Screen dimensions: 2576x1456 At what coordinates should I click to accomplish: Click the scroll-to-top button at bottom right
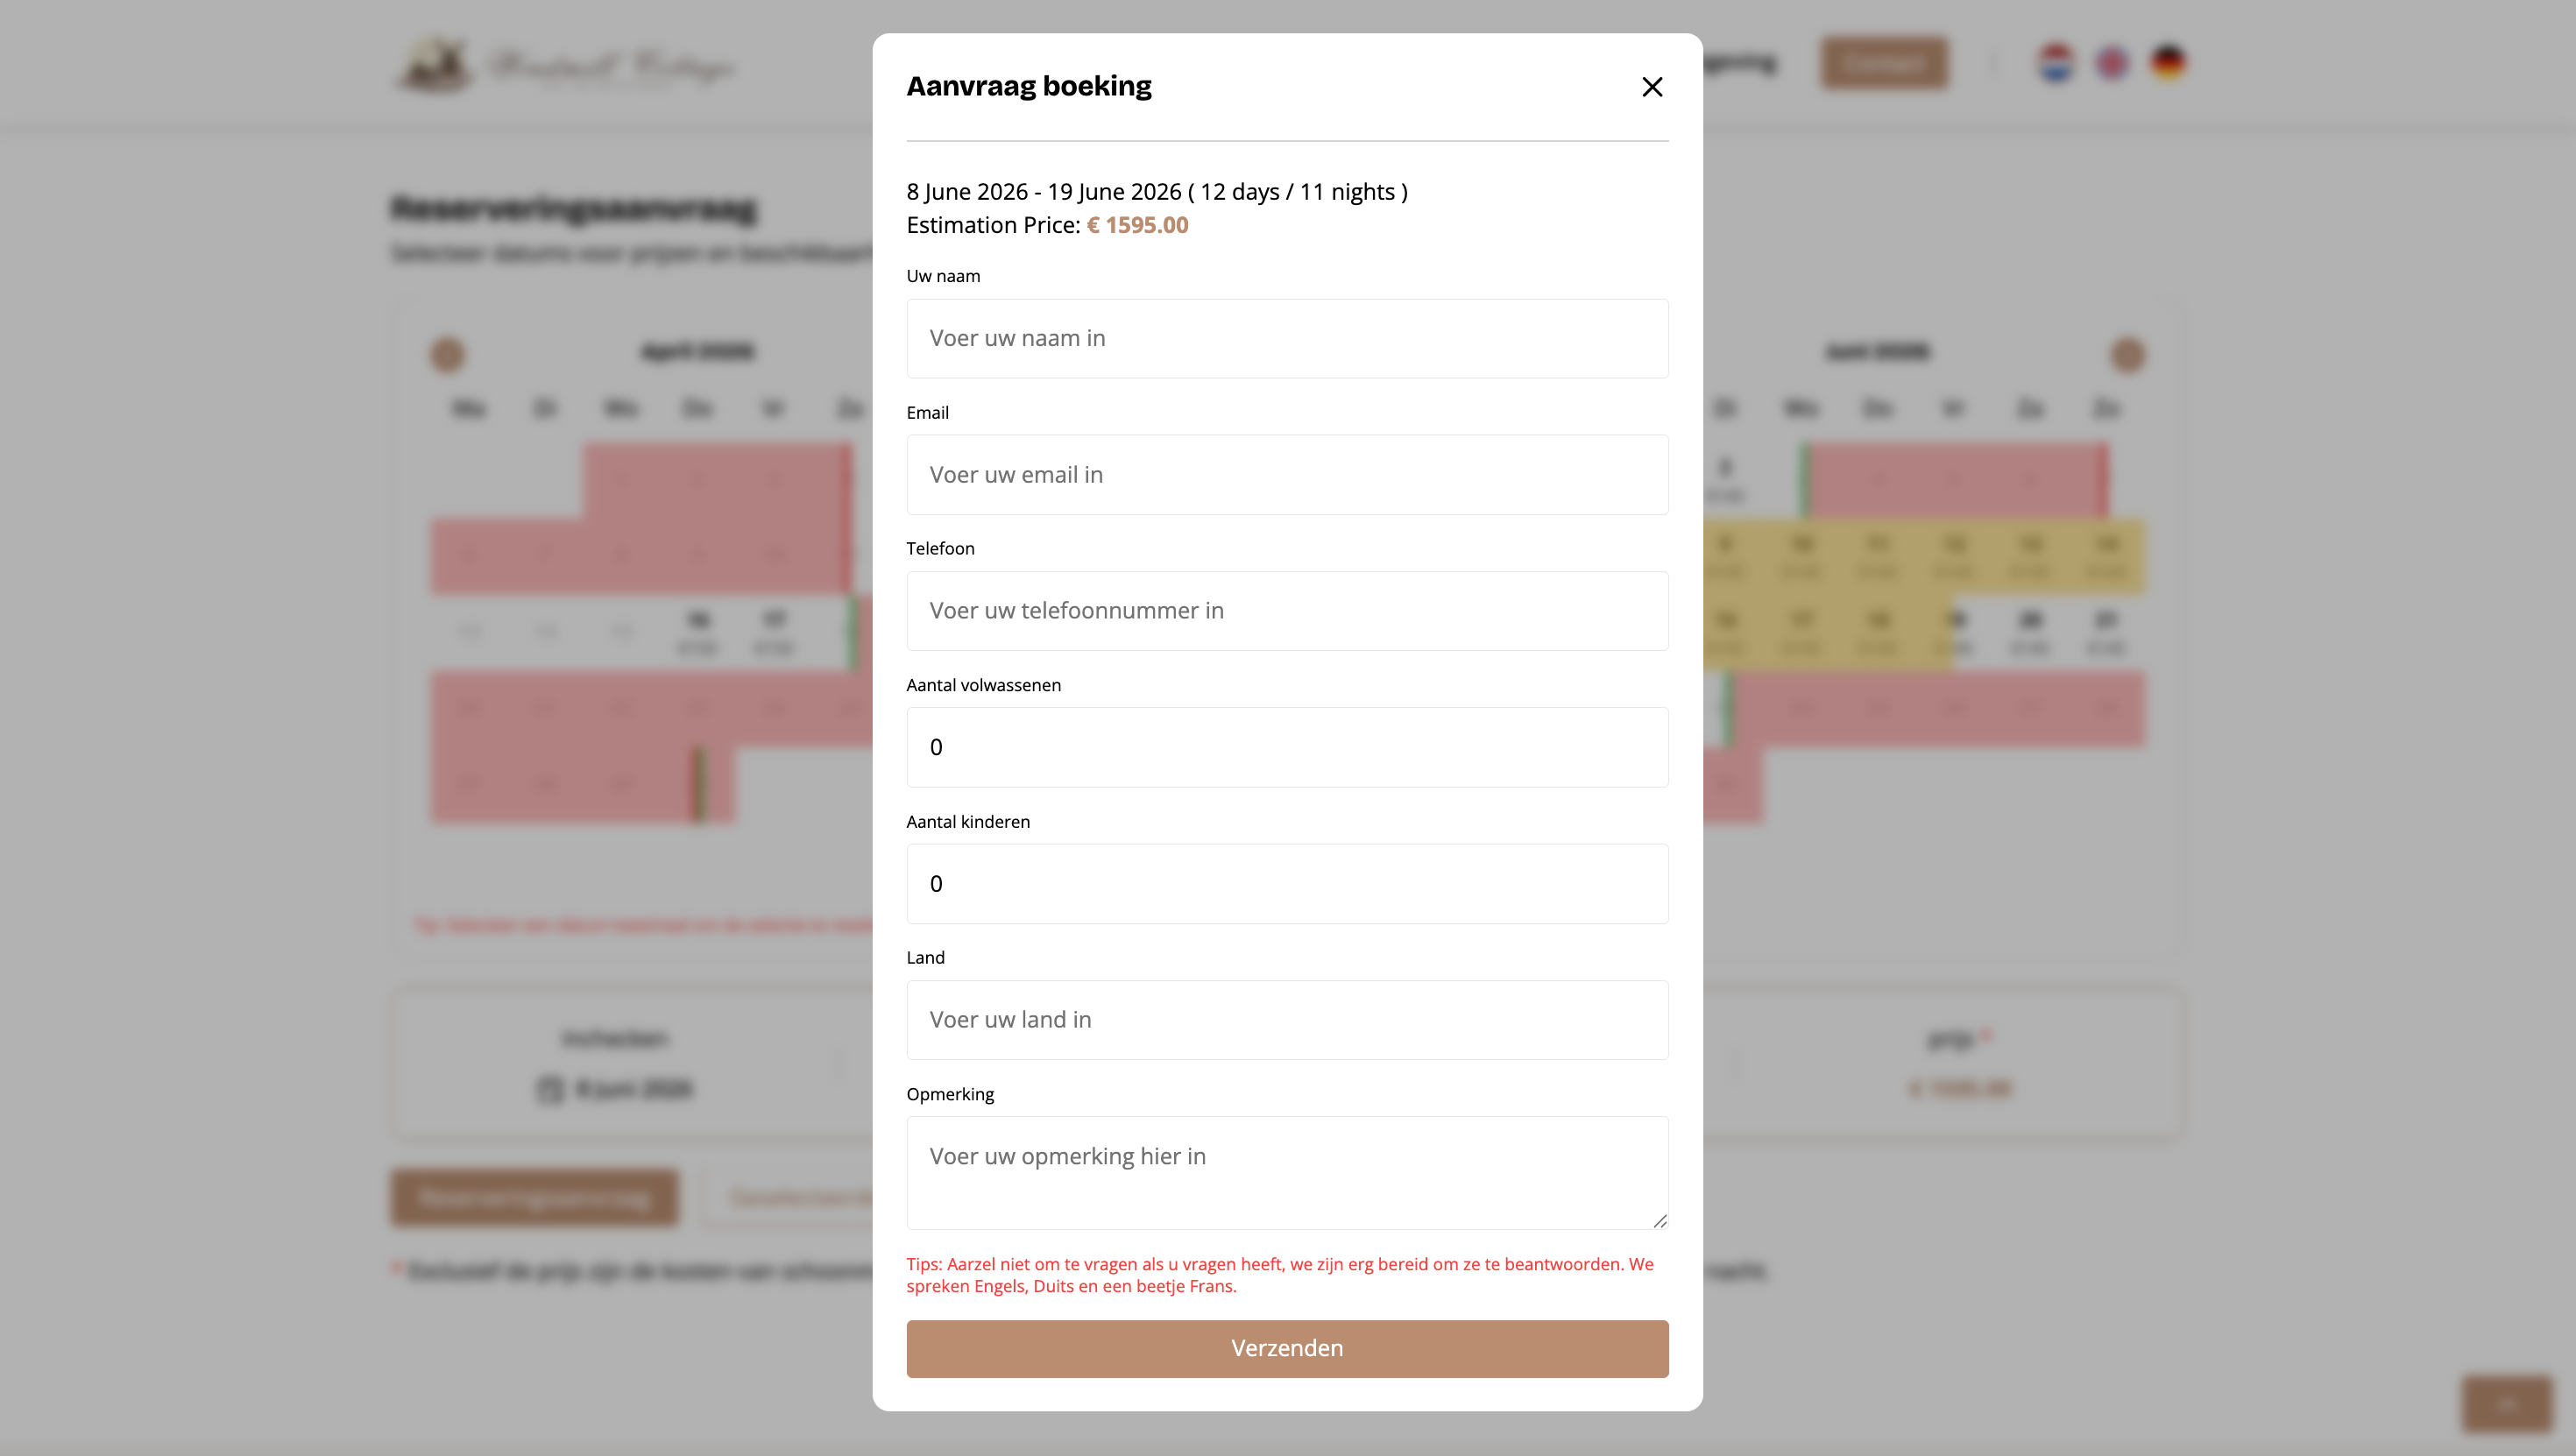tap(2506, 1404)
